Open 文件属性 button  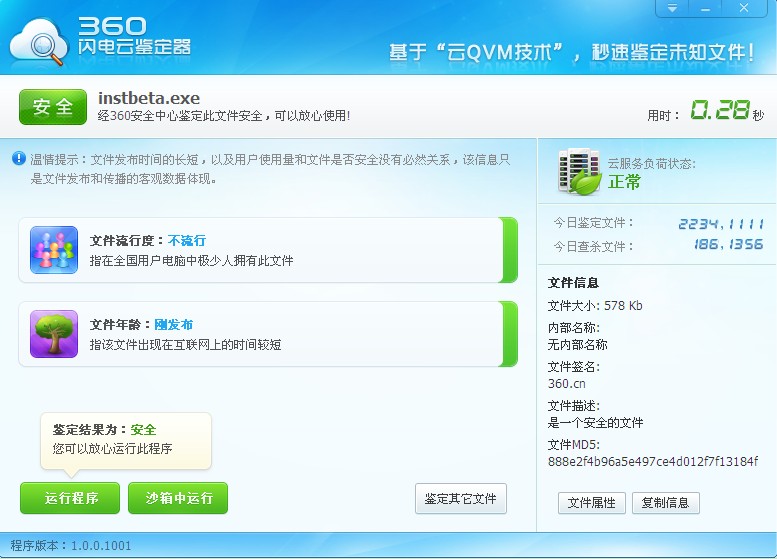click(x=592, y=503)
